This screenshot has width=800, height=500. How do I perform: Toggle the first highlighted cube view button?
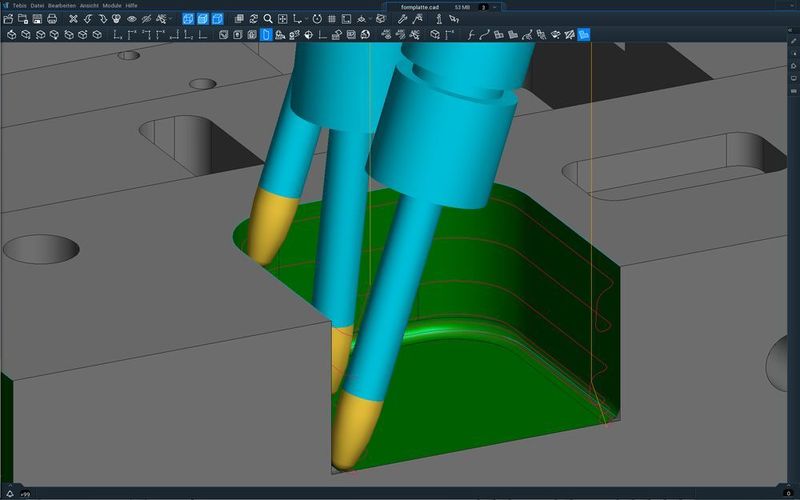click(187, 19)
